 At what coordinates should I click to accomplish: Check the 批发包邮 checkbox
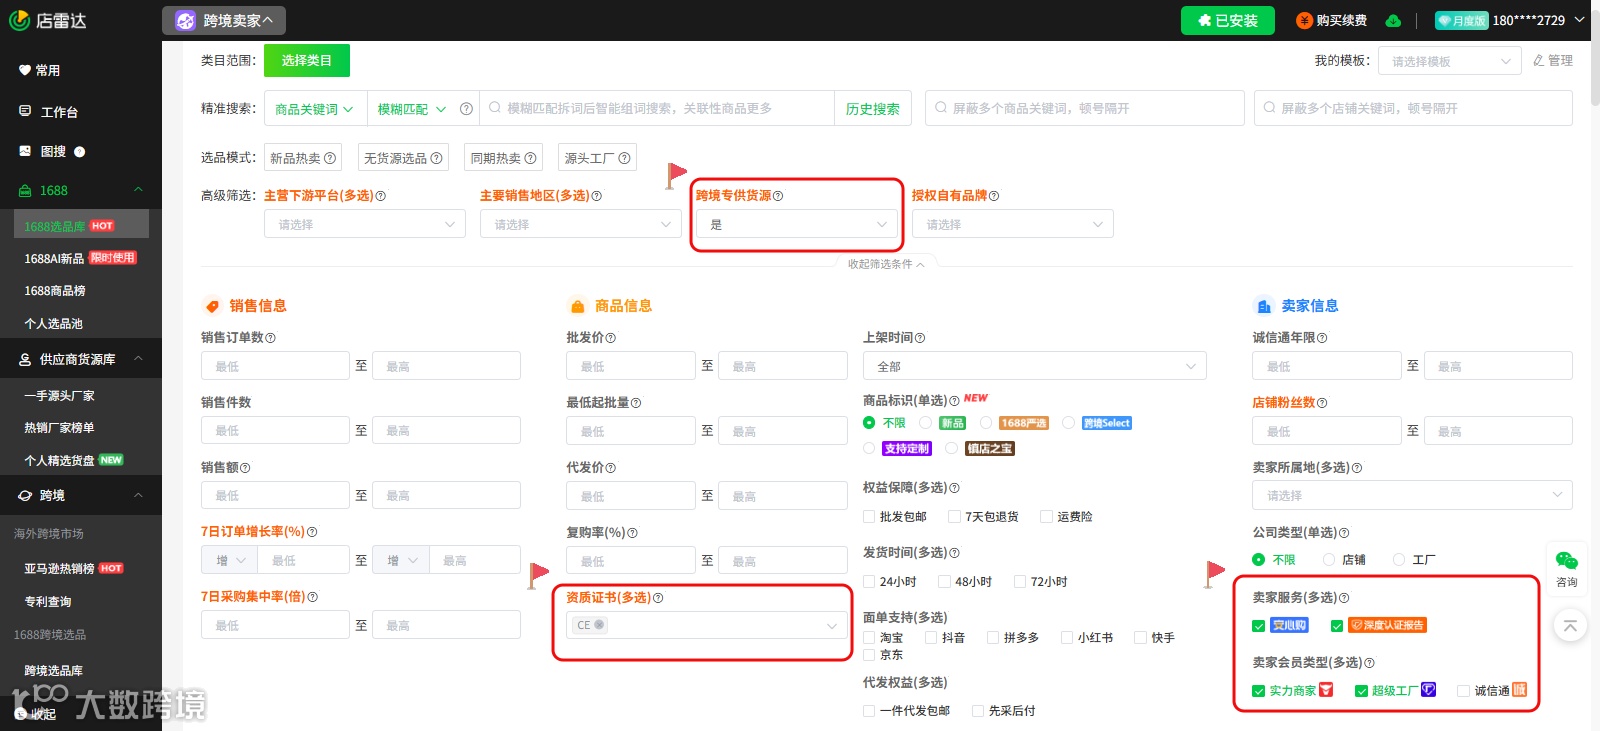click(x=869, y=517)
